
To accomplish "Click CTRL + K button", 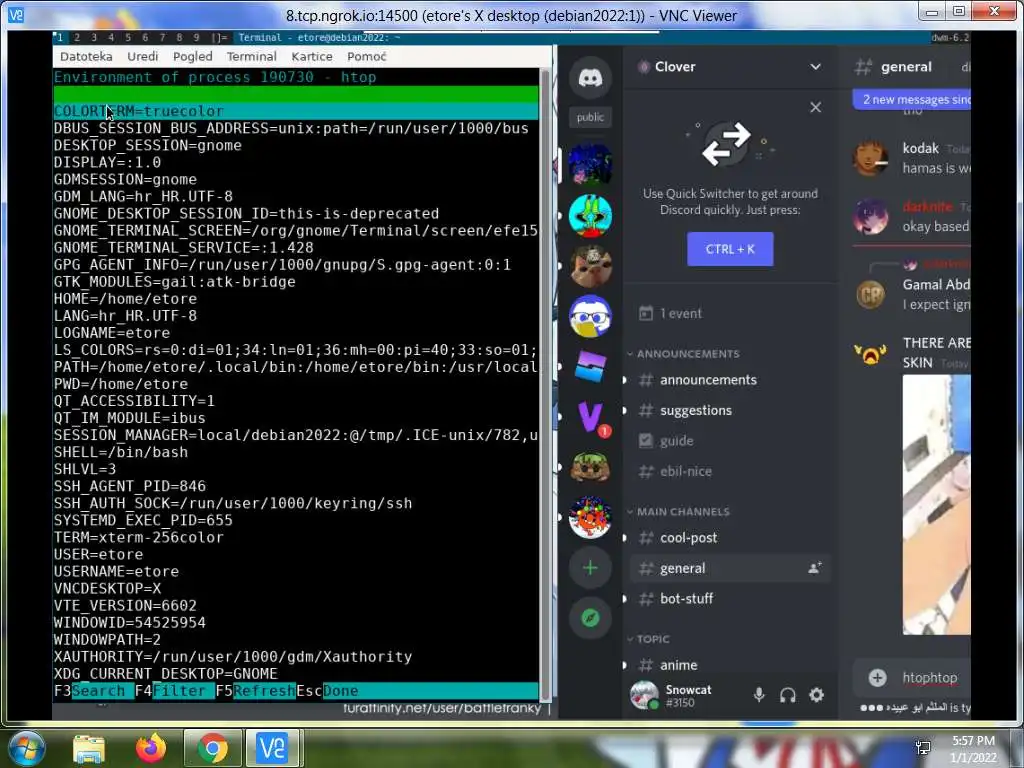I will (729, 249).
